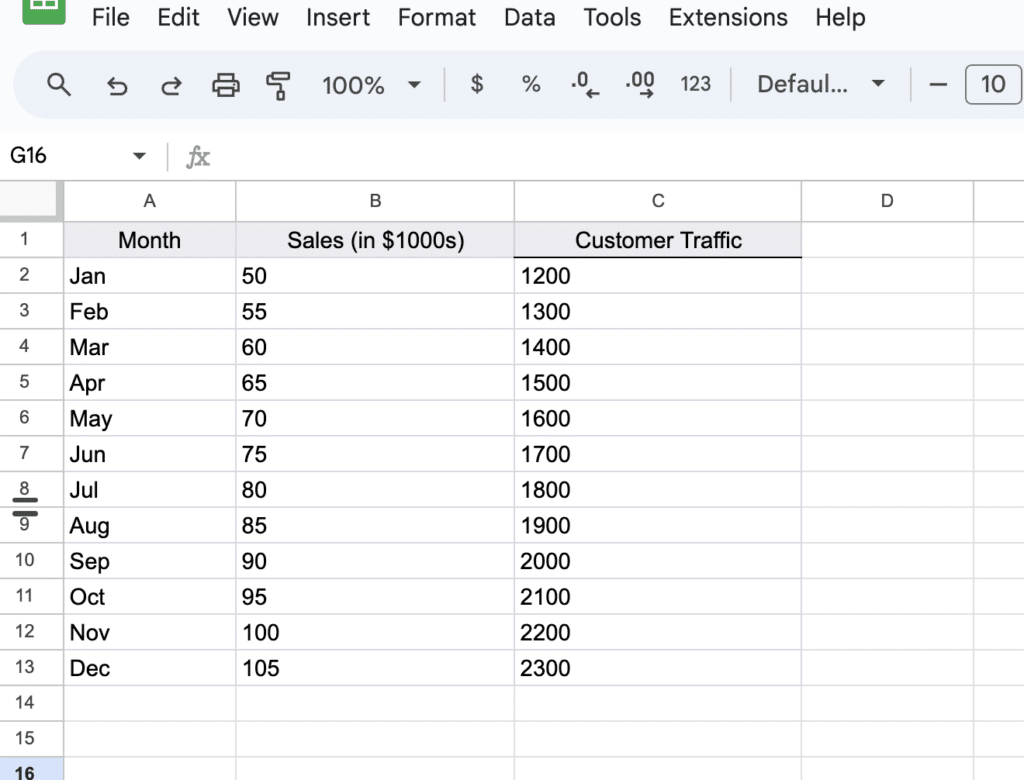Select the Oct cell

click(x=150, y=596)
